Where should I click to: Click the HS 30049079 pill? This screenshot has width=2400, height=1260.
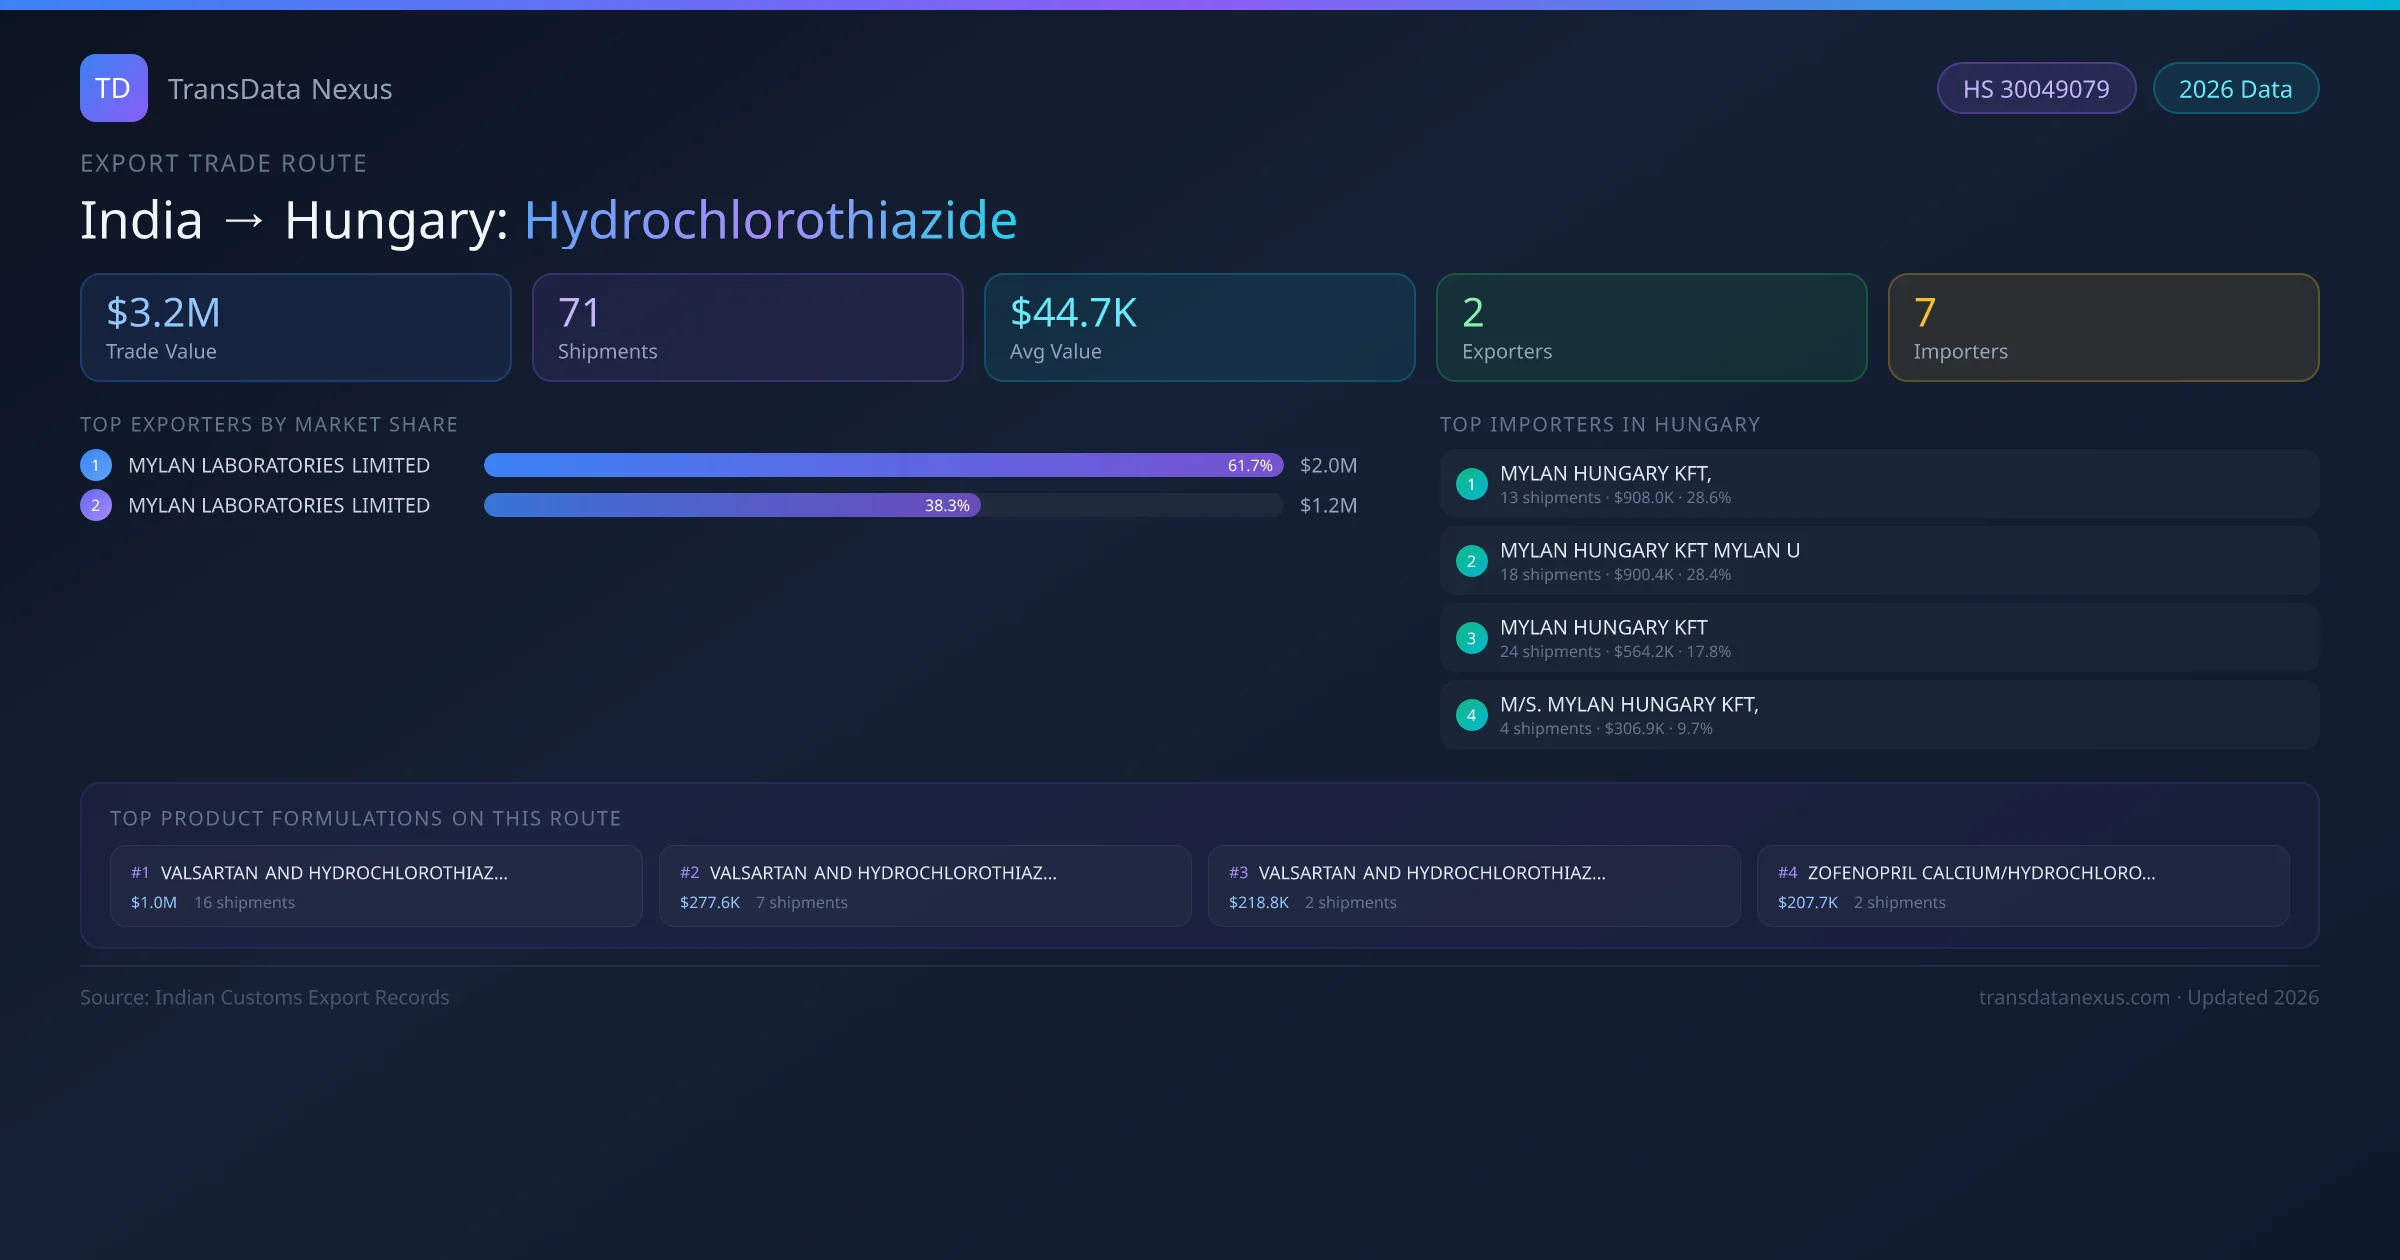tap(2036, 89)
